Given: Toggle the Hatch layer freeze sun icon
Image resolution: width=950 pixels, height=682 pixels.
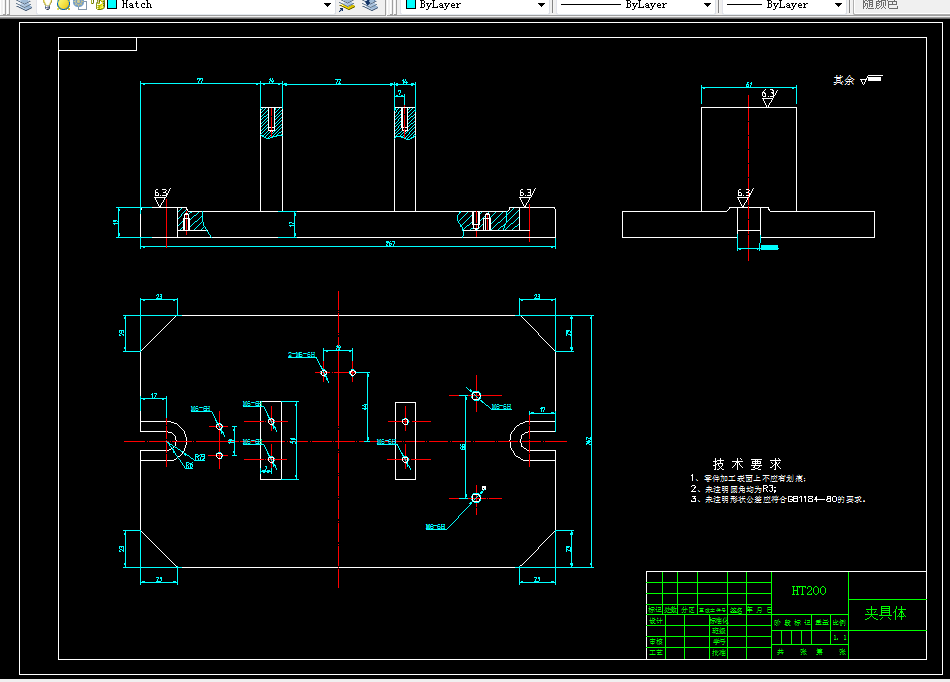Looking at the screenshot, I should [64, 5].
